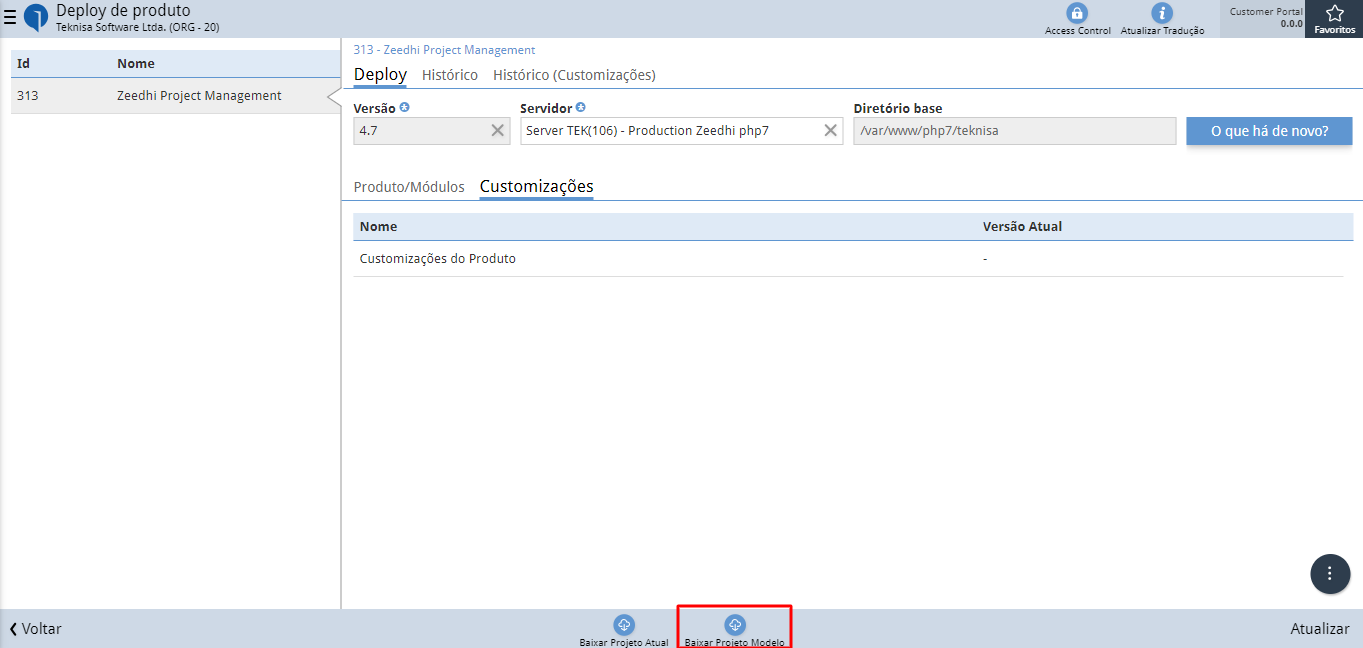Screen dimensions: 1363x648
Task: Click the Id column header
Action: click(23, 64)
